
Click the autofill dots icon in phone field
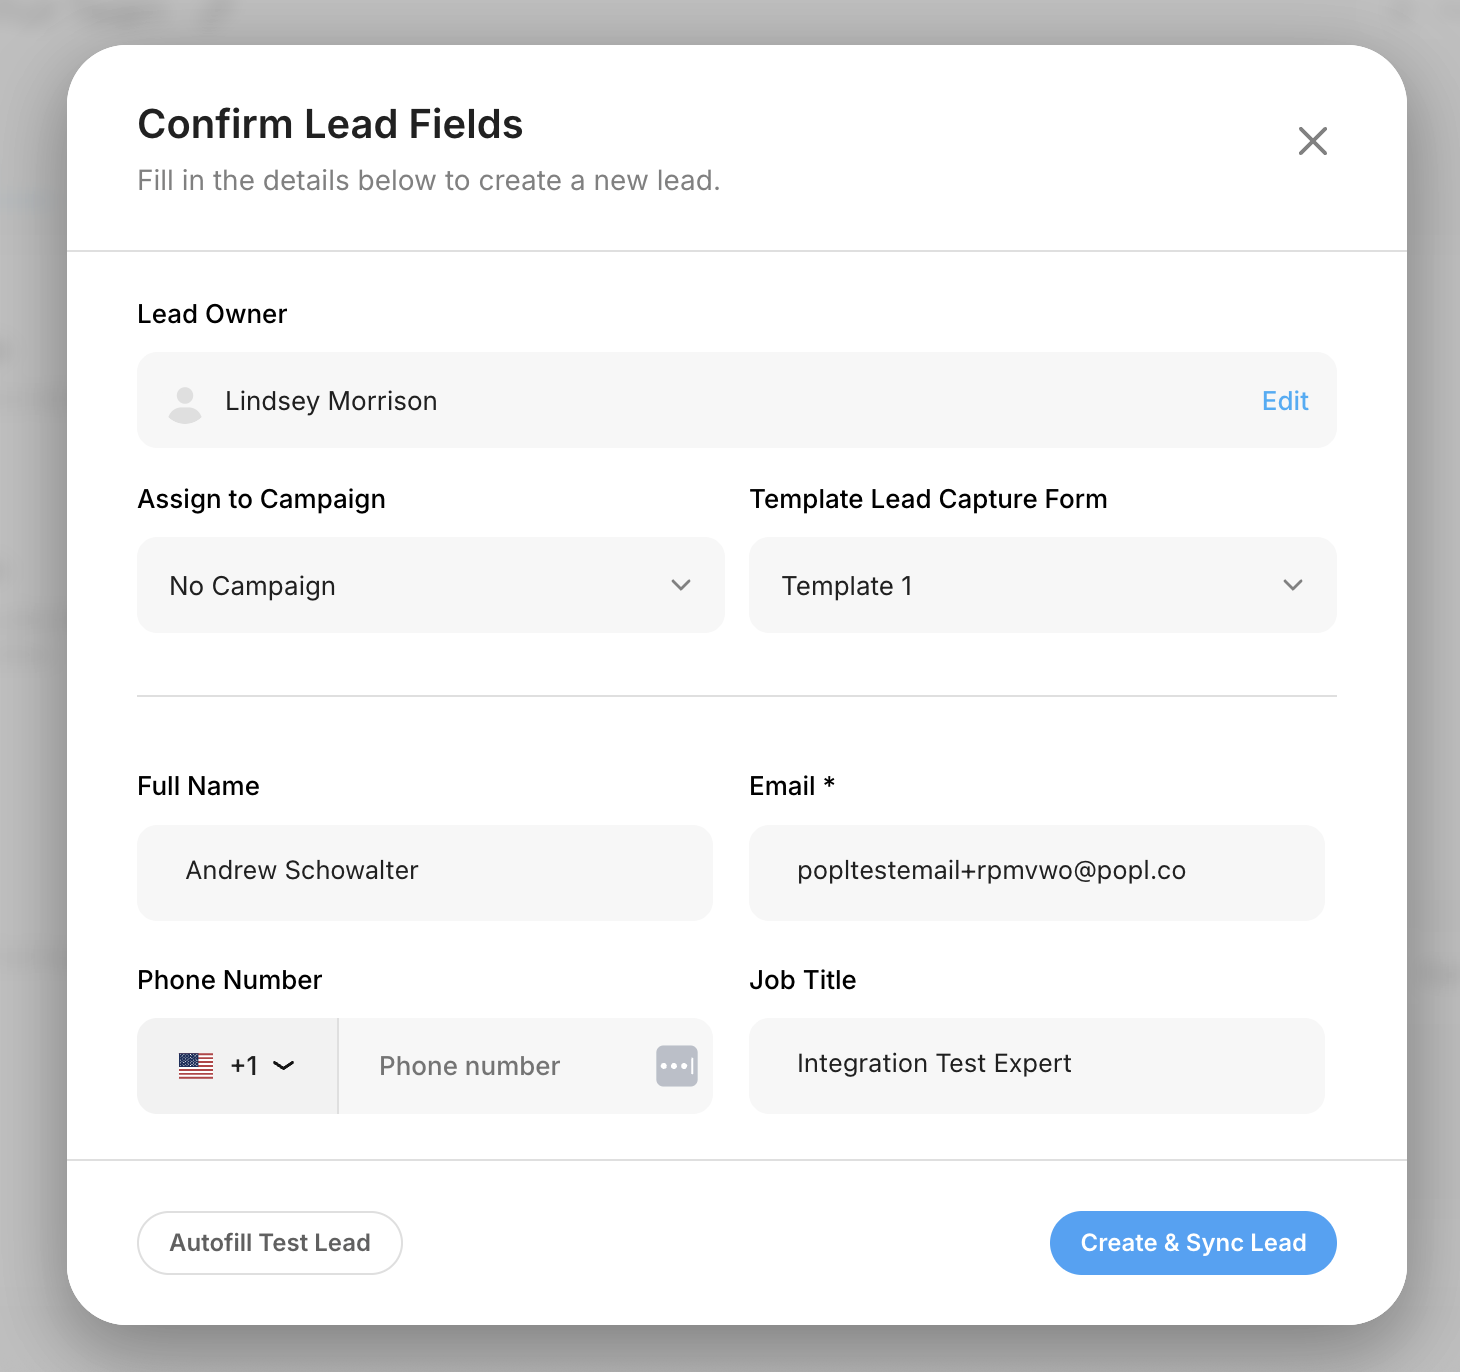point(676,1066)
